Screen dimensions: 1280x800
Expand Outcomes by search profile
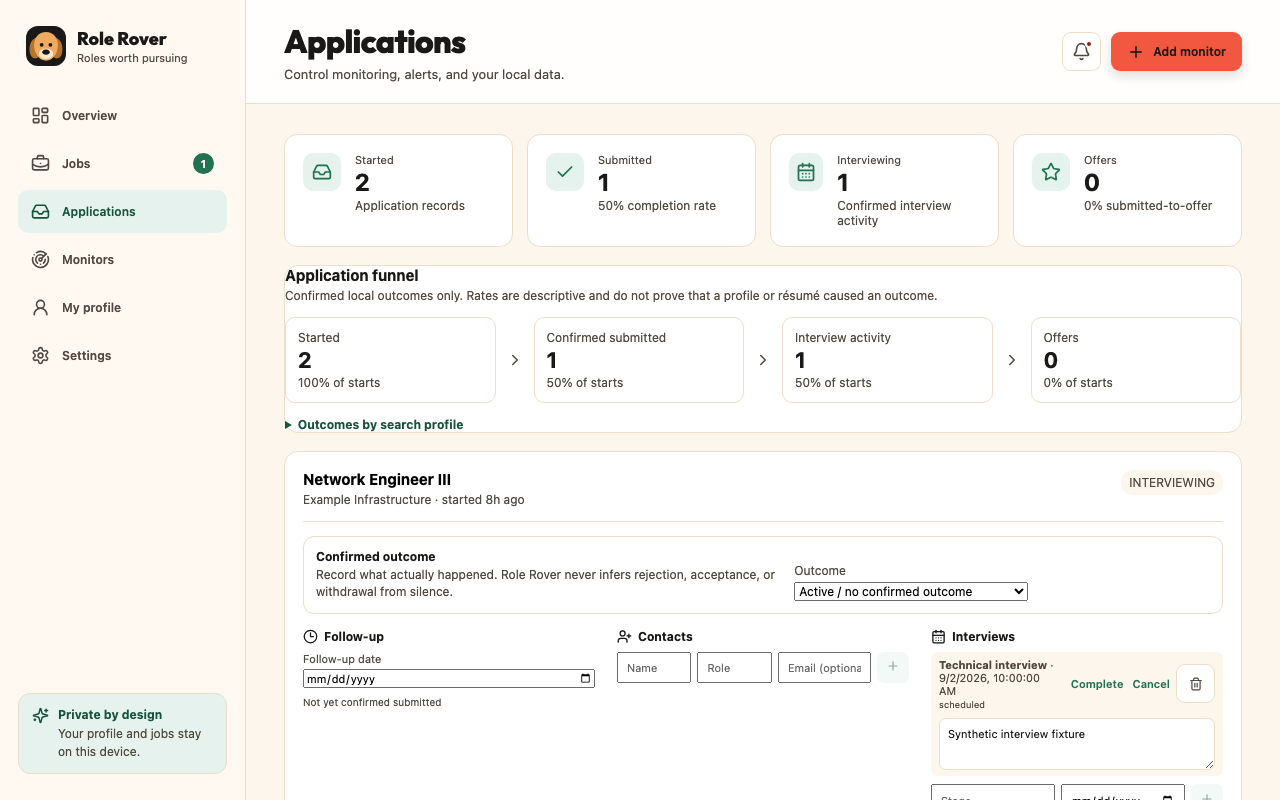[x=374, y=425]
